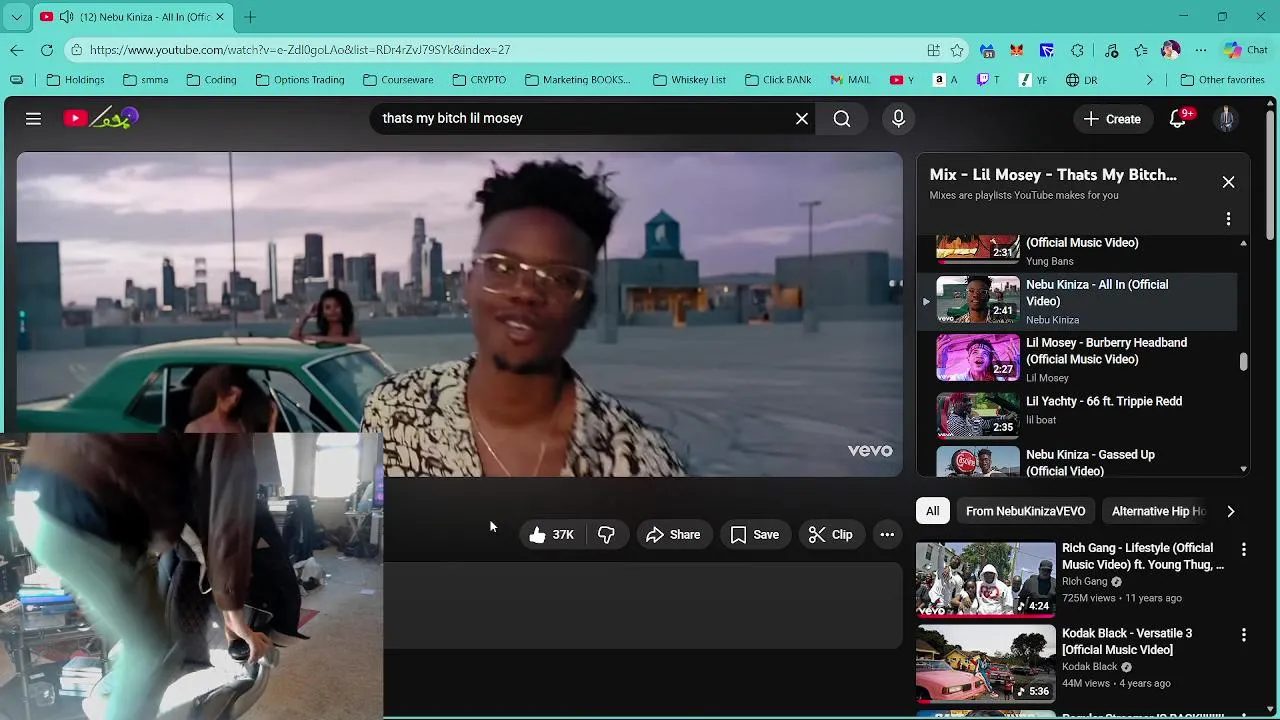Open the YouTube notifications bell

(1180, 118)
